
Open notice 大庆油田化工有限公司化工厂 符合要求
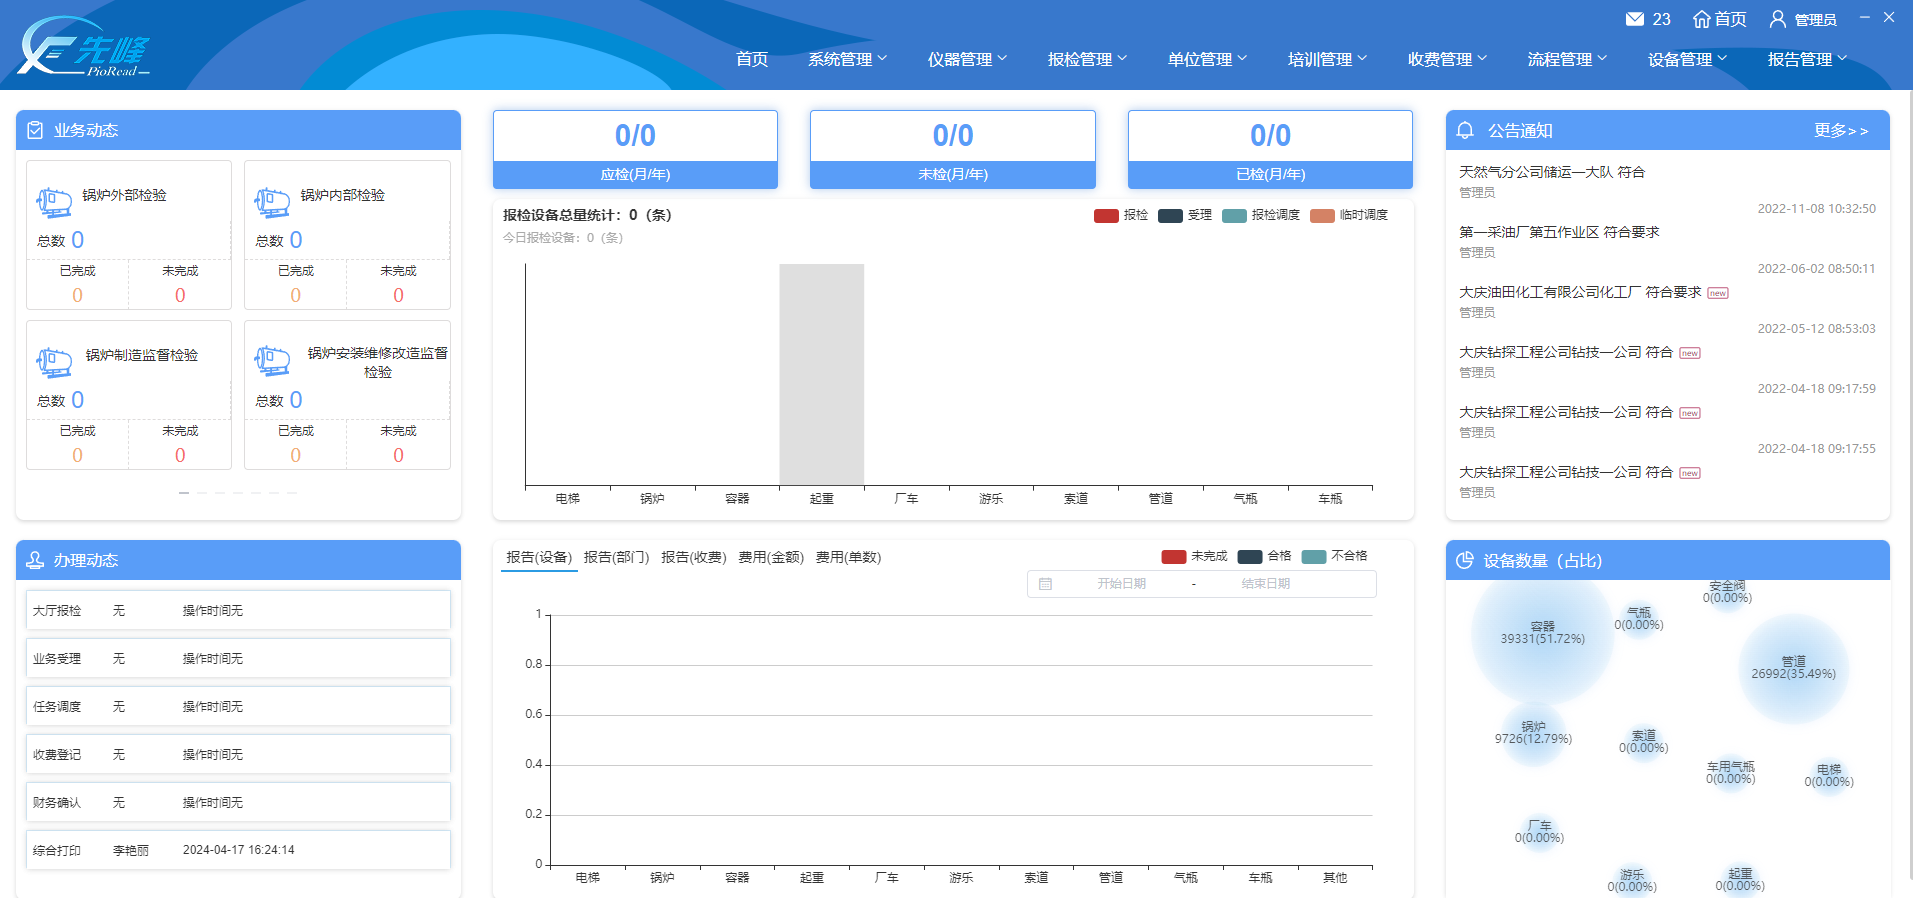[1580, 292]
